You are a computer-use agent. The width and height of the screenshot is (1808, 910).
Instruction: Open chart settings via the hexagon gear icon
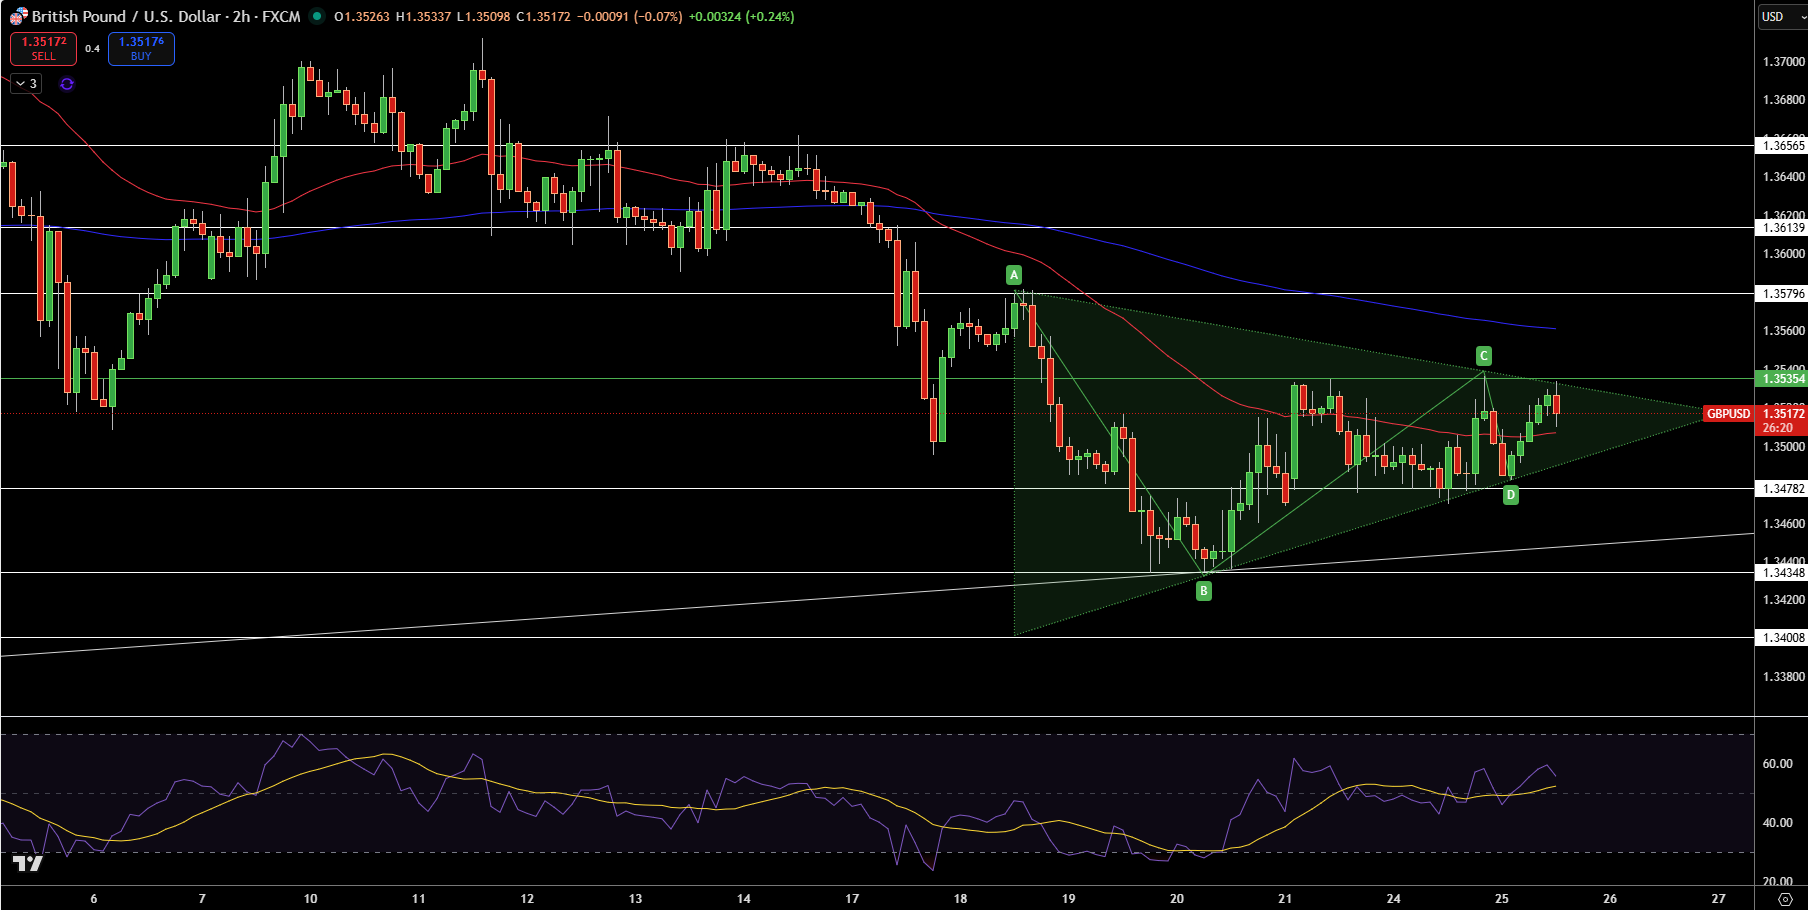tap(1785, 899)
